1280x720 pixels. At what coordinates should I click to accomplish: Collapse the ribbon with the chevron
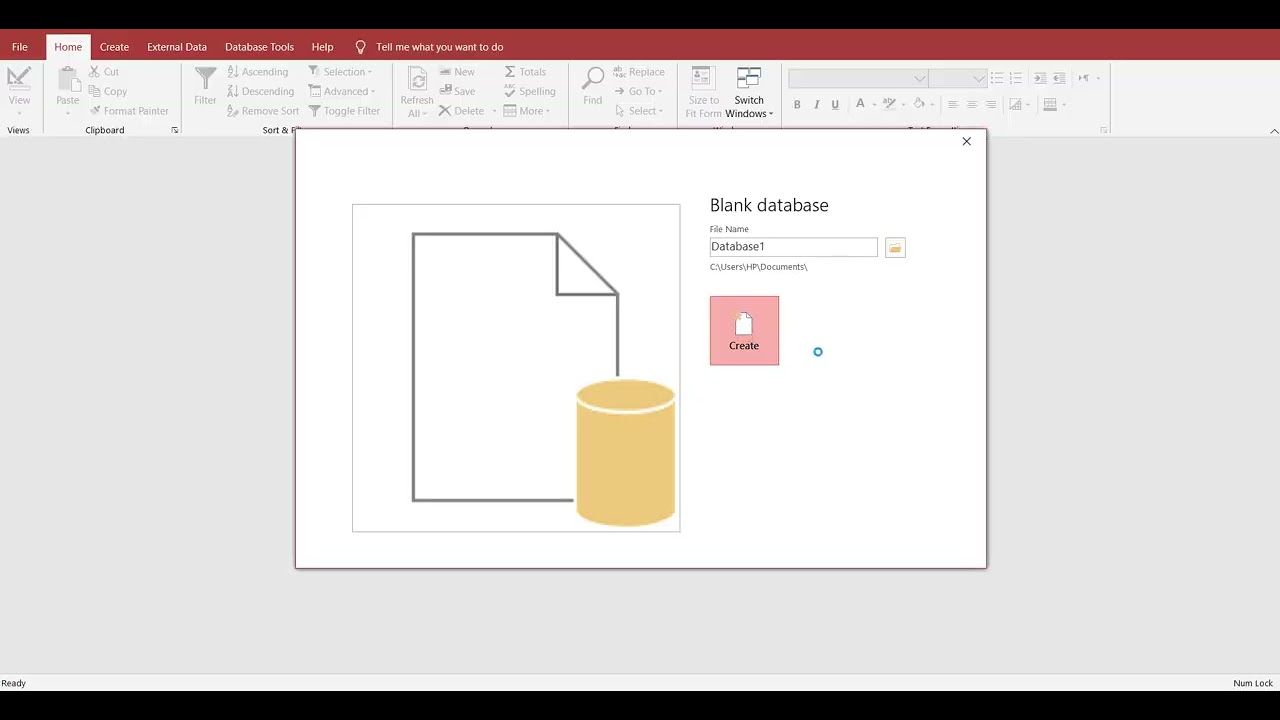click(x=1274, y=131)
